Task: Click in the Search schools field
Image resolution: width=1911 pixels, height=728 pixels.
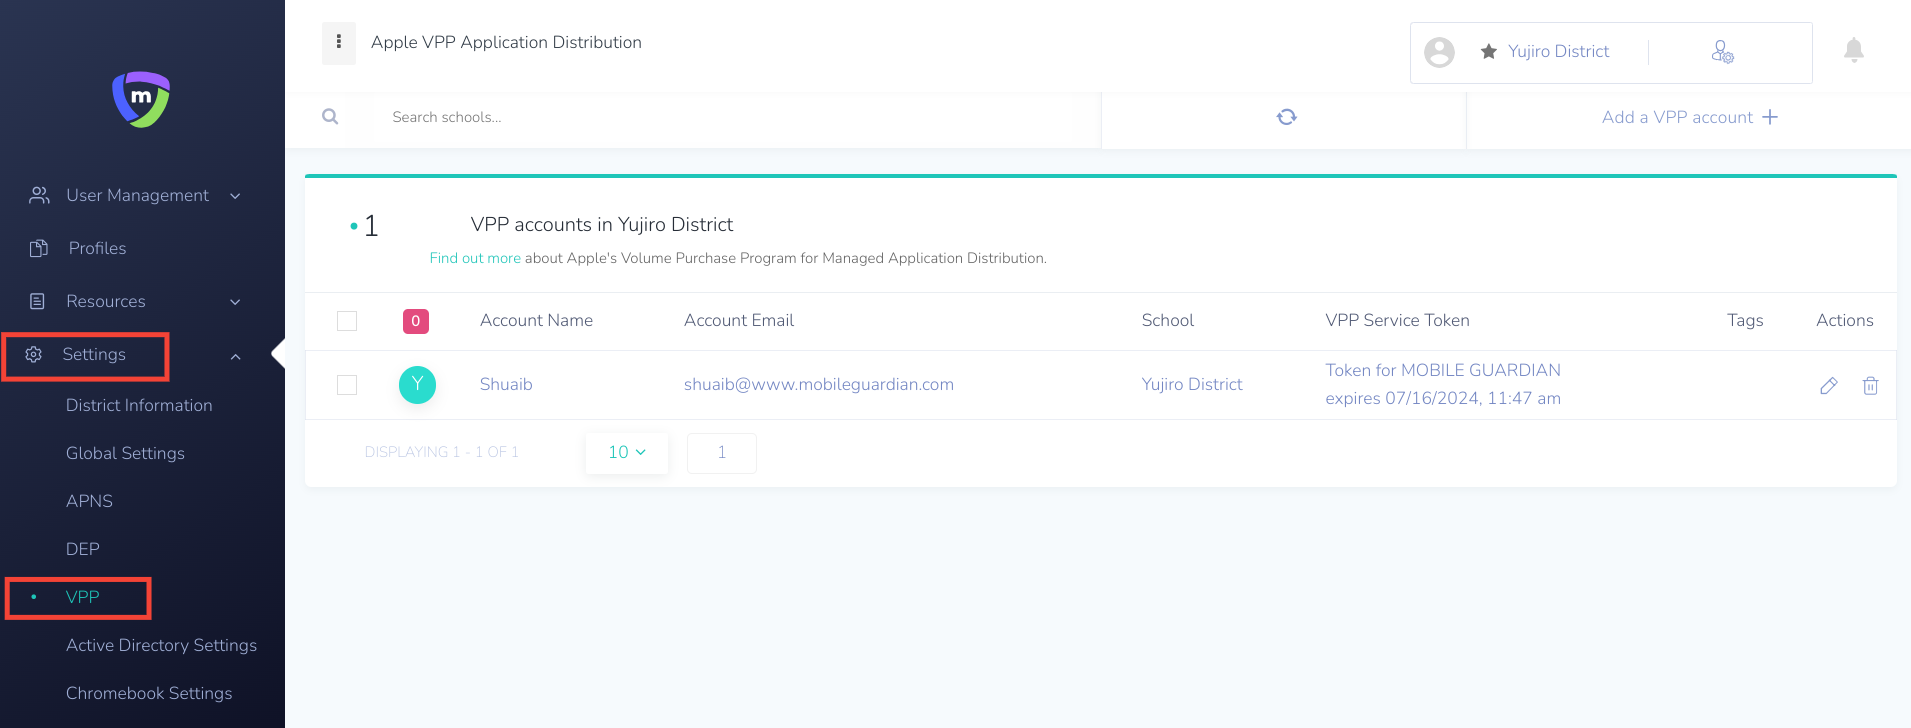Action: click(x=740, y=117)
